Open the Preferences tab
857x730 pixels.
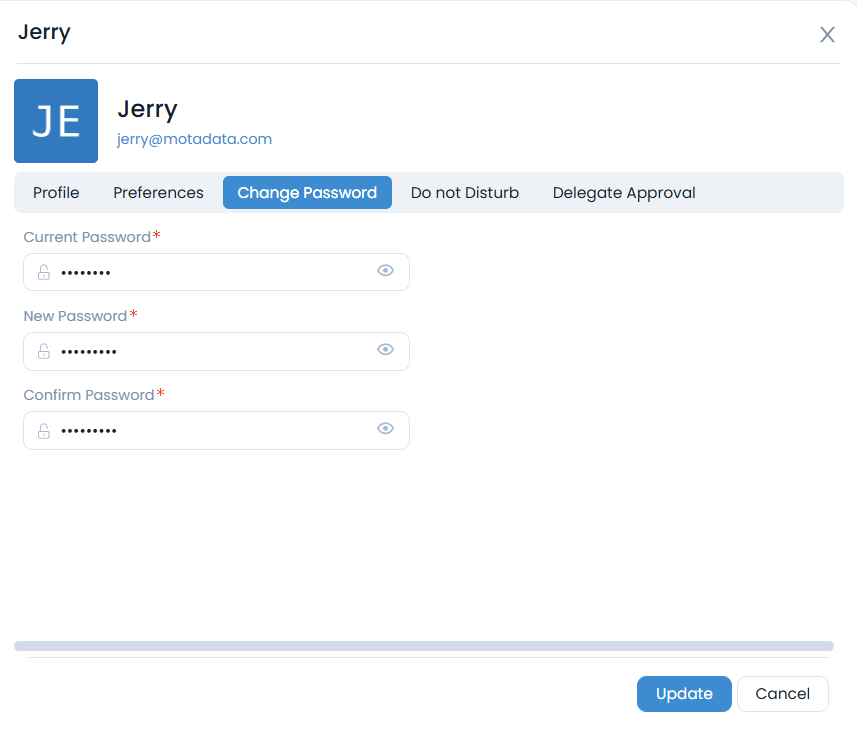tap(158, 193)
